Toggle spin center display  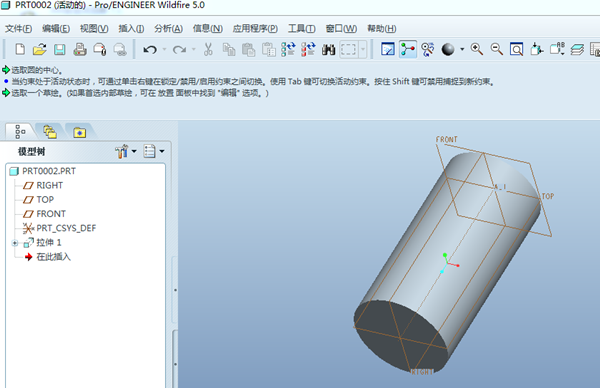pos(408,49)
